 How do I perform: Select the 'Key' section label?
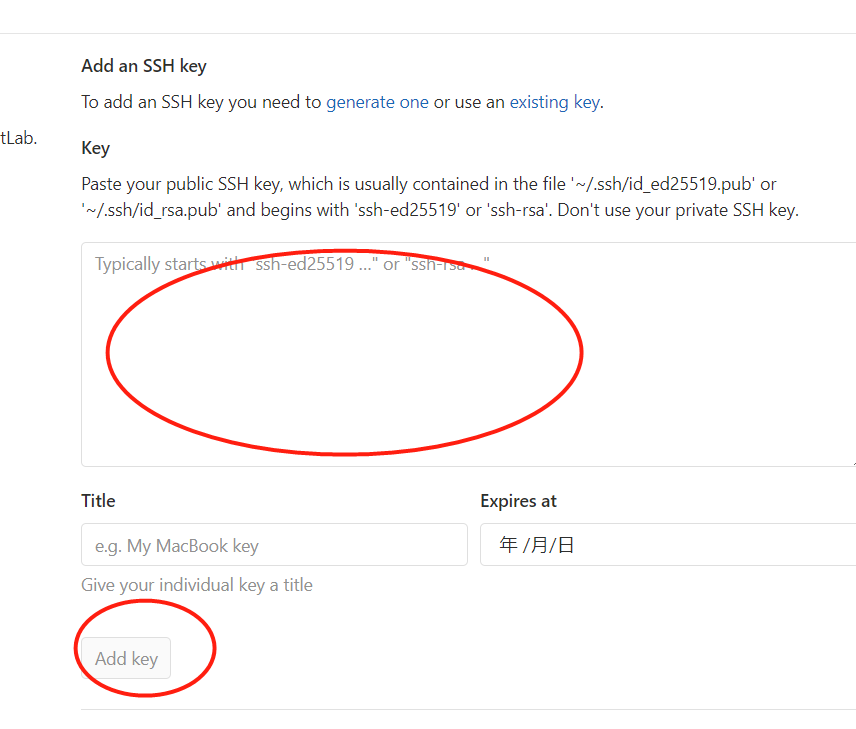[96, 149]
